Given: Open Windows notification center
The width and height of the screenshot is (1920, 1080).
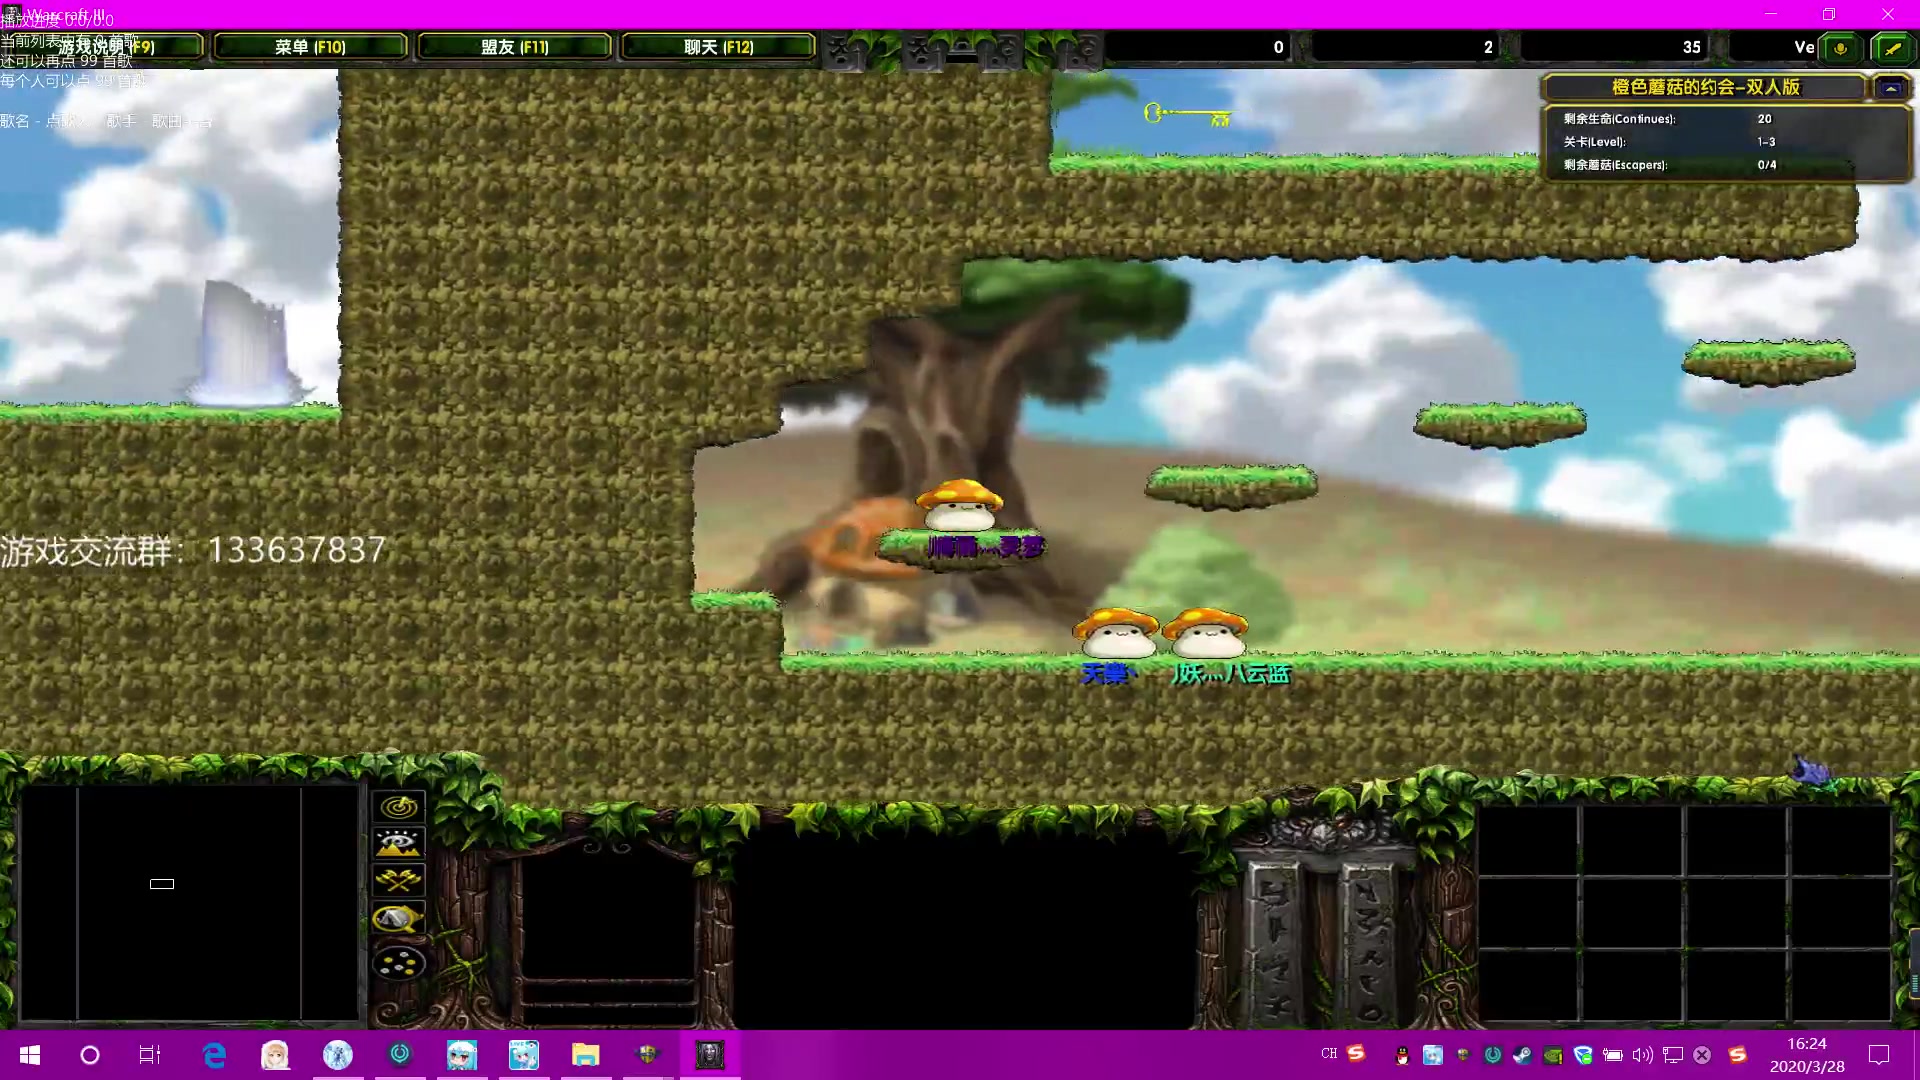Looking at the screenshot, I should 1879,1055.
